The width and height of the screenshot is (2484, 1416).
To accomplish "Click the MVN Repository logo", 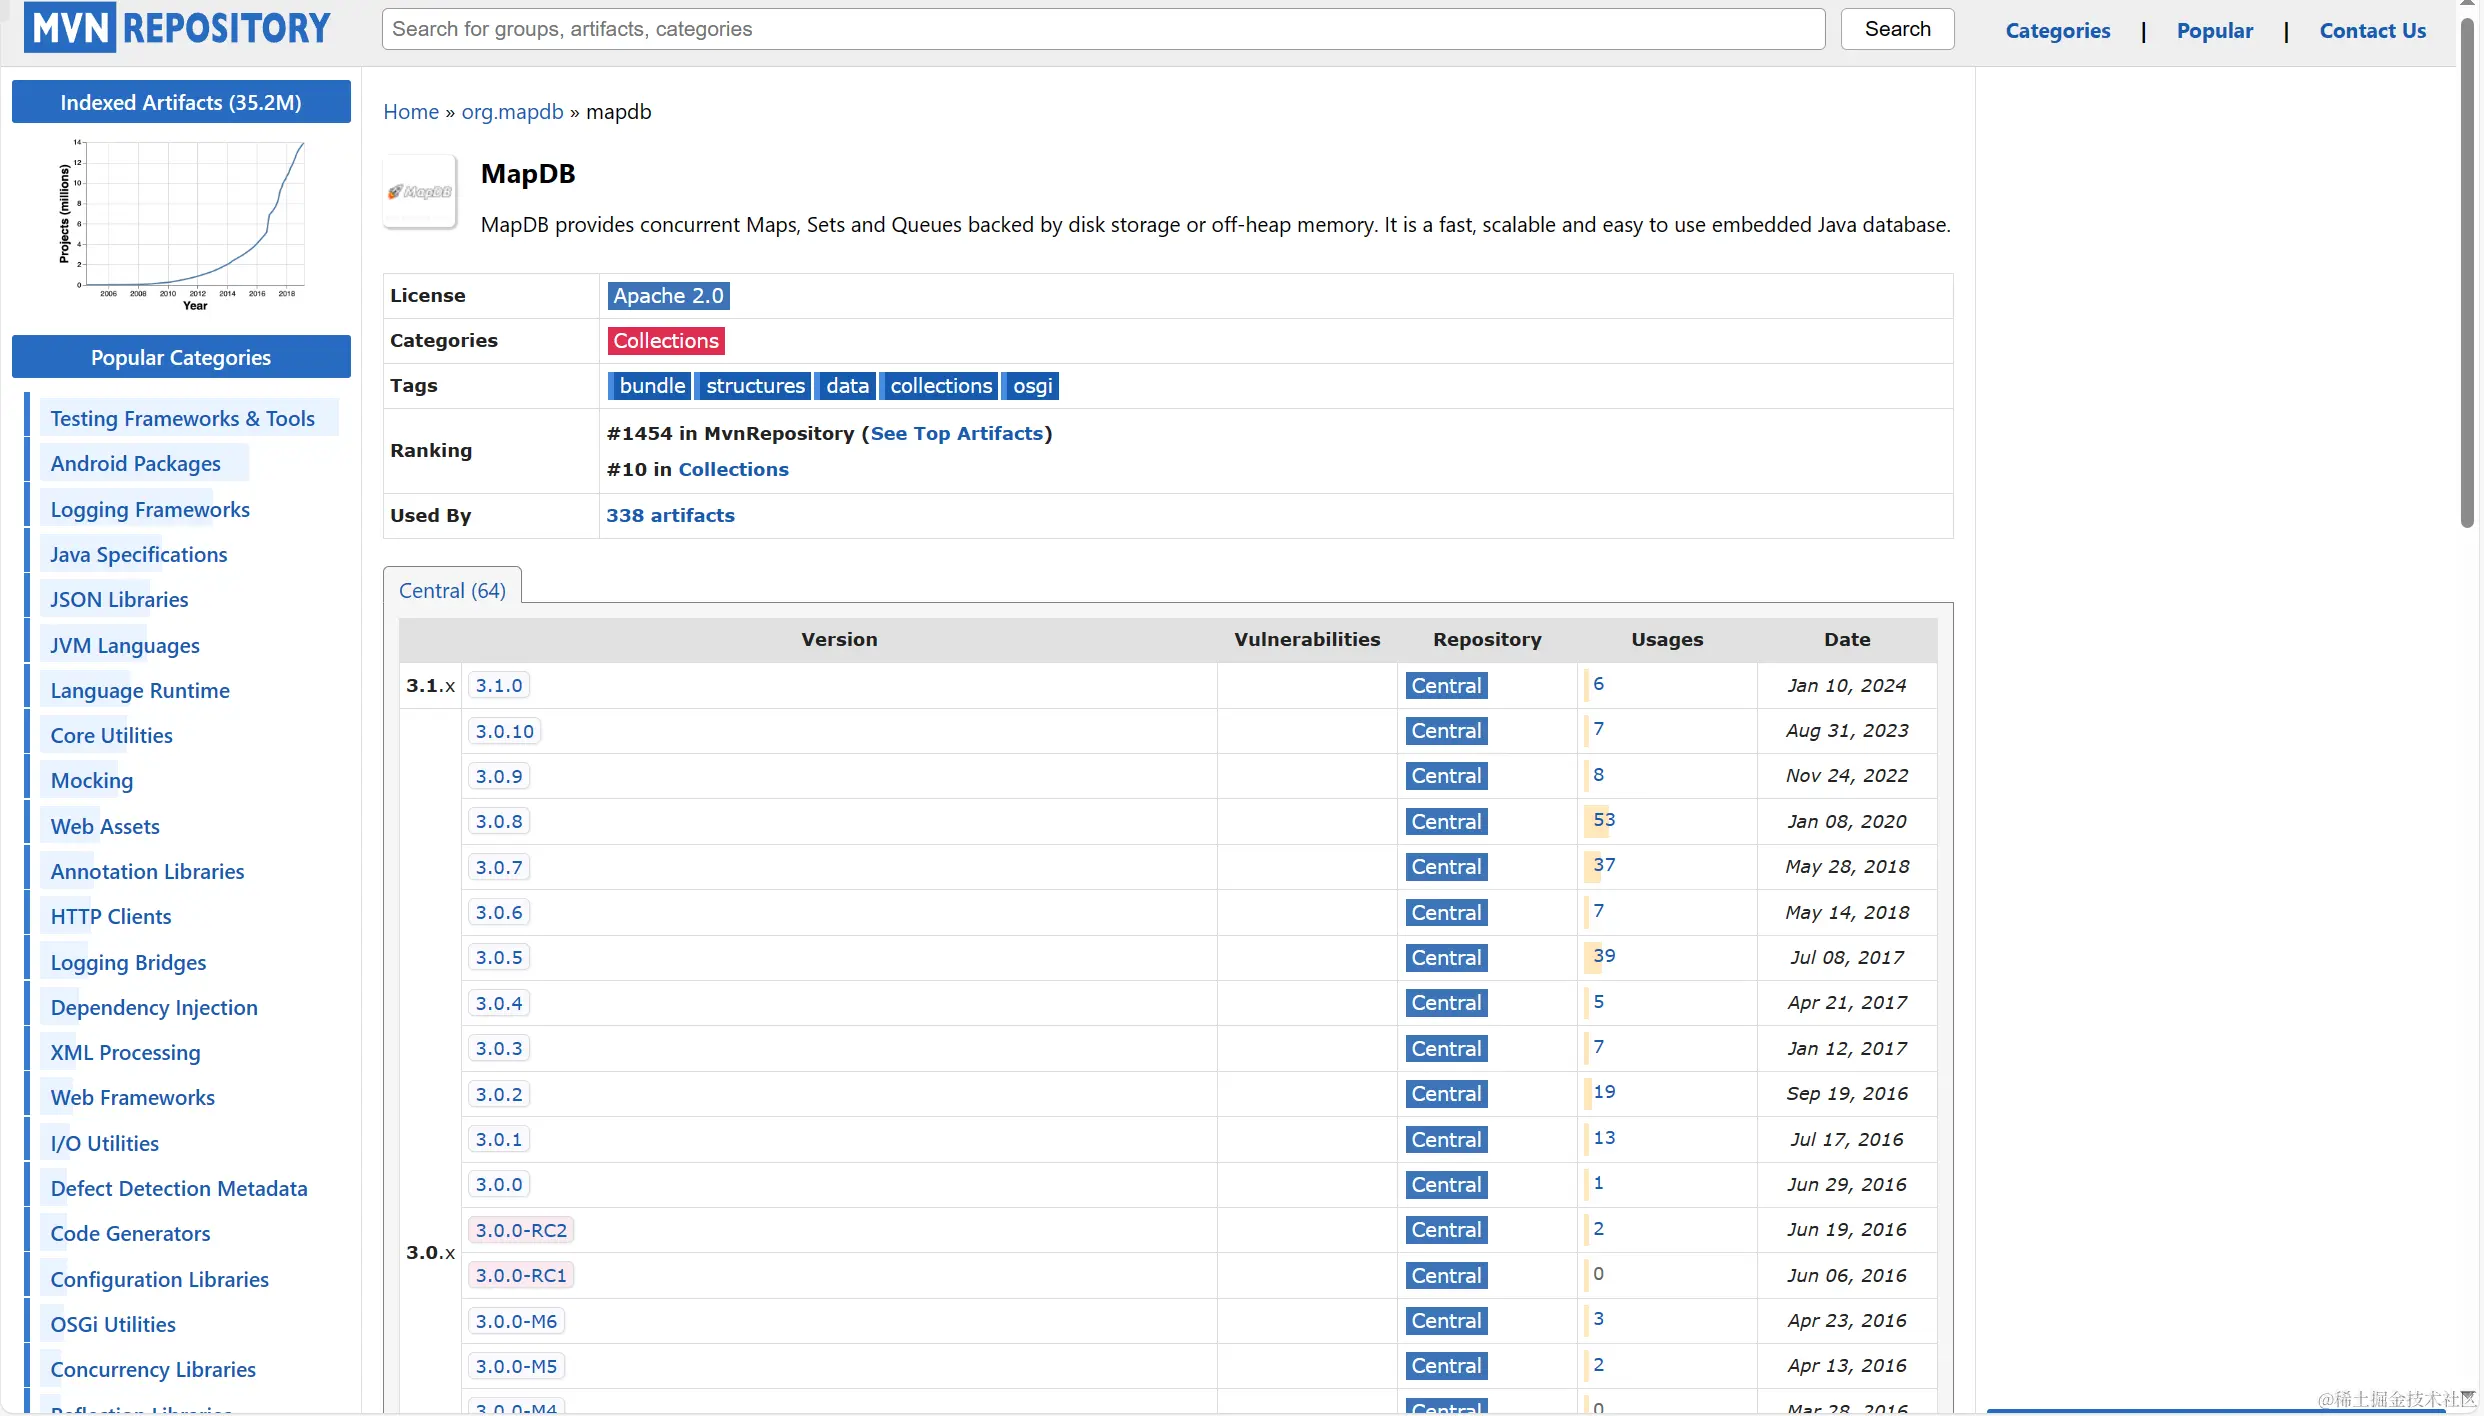I will click(177, 27).
